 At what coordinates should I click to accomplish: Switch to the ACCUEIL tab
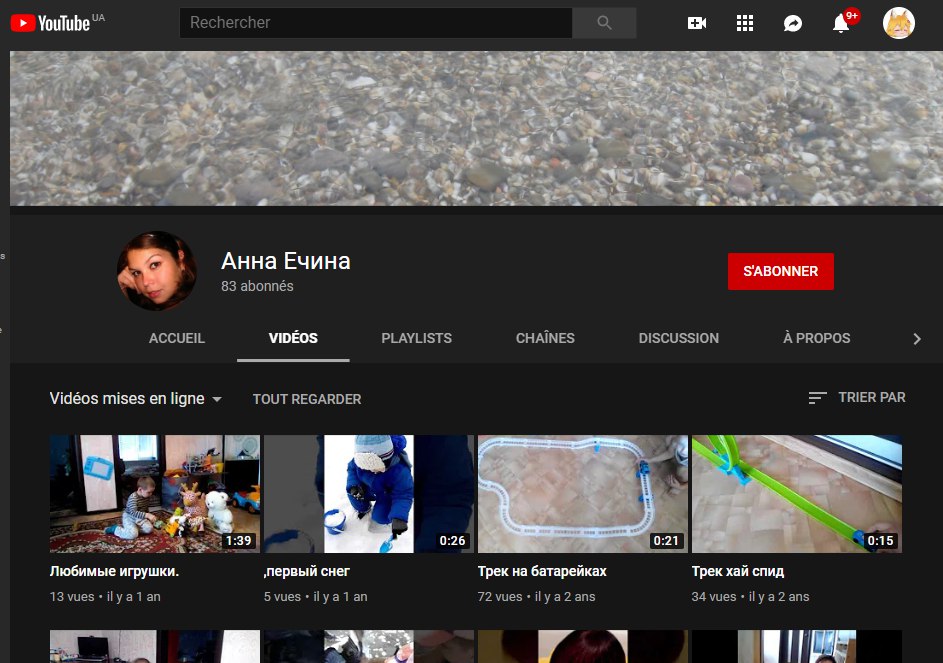177,338
